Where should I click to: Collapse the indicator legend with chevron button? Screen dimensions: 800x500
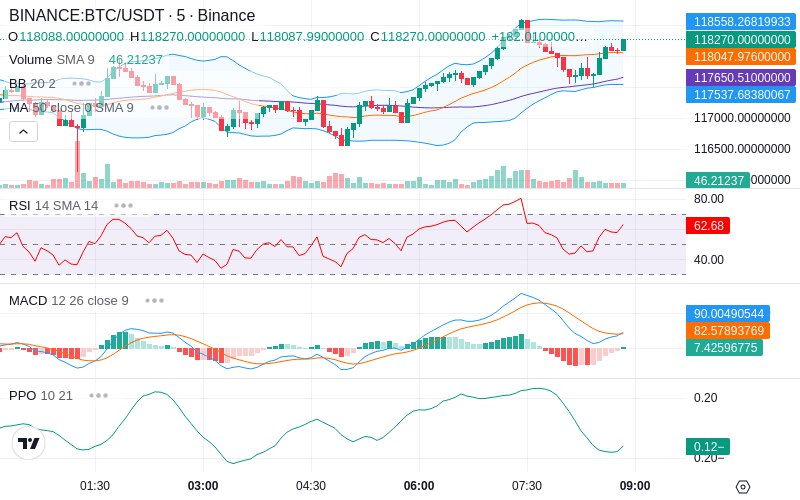click(x=23, y=132)
